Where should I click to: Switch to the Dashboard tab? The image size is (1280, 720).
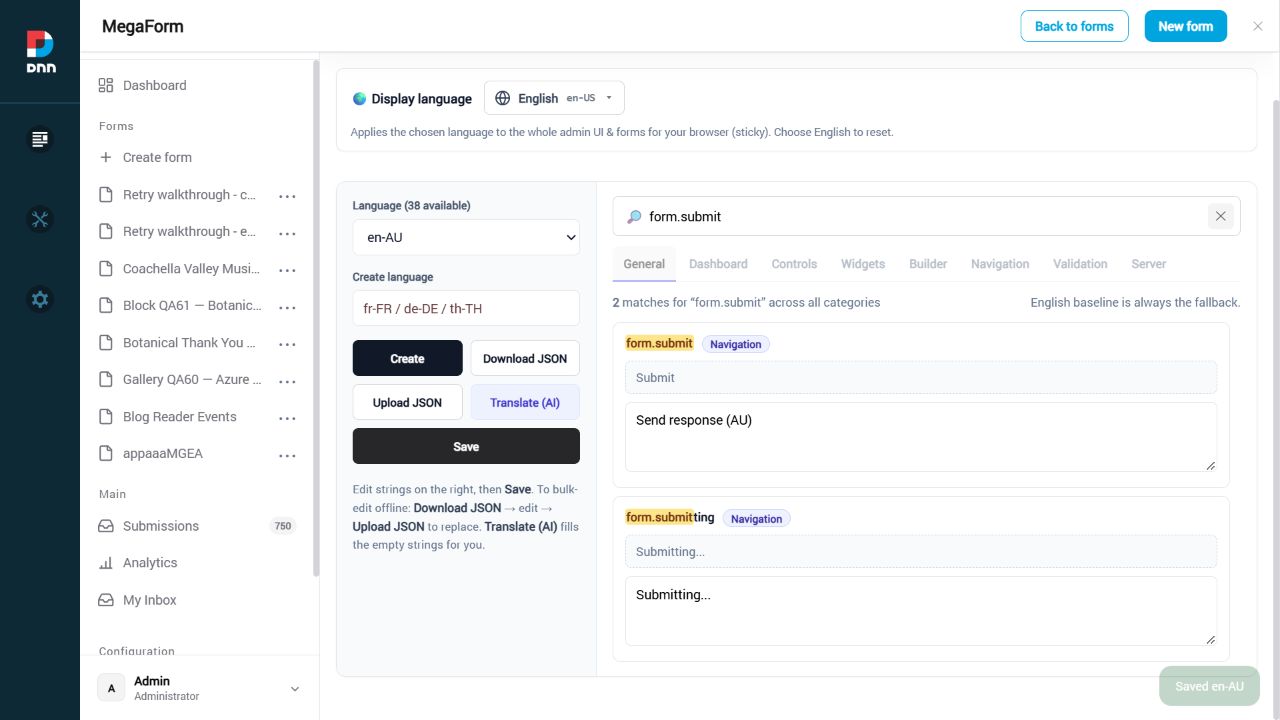coord(718,264)
